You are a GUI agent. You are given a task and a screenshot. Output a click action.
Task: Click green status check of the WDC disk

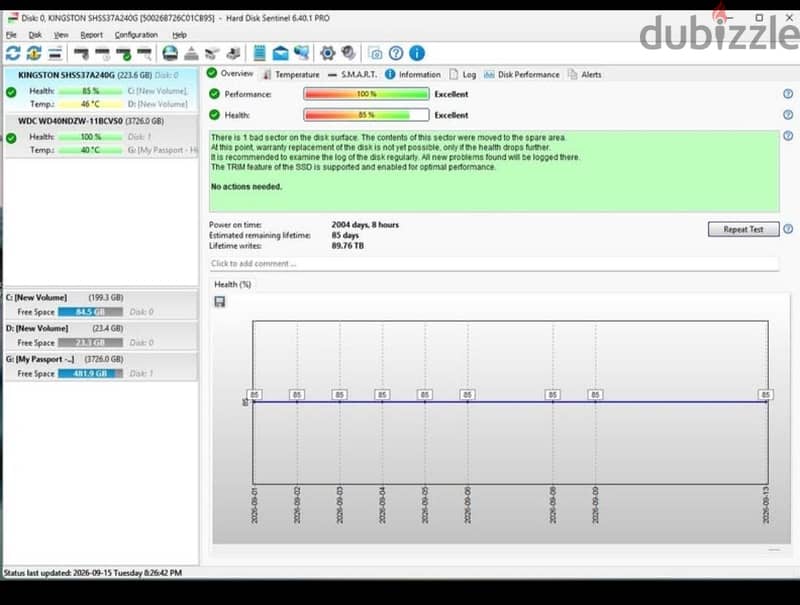11,138
